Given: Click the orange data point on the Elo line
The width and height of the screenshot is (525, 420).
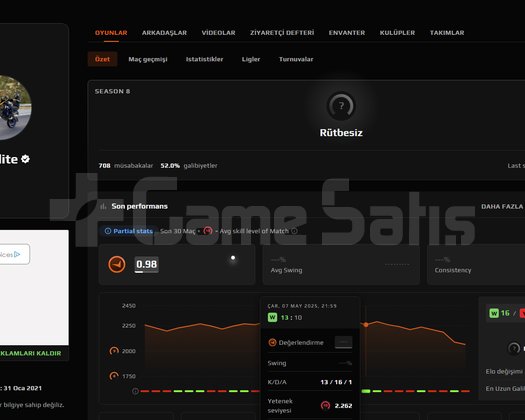Looking at the screenshot, I should click(x=366, y=325).
